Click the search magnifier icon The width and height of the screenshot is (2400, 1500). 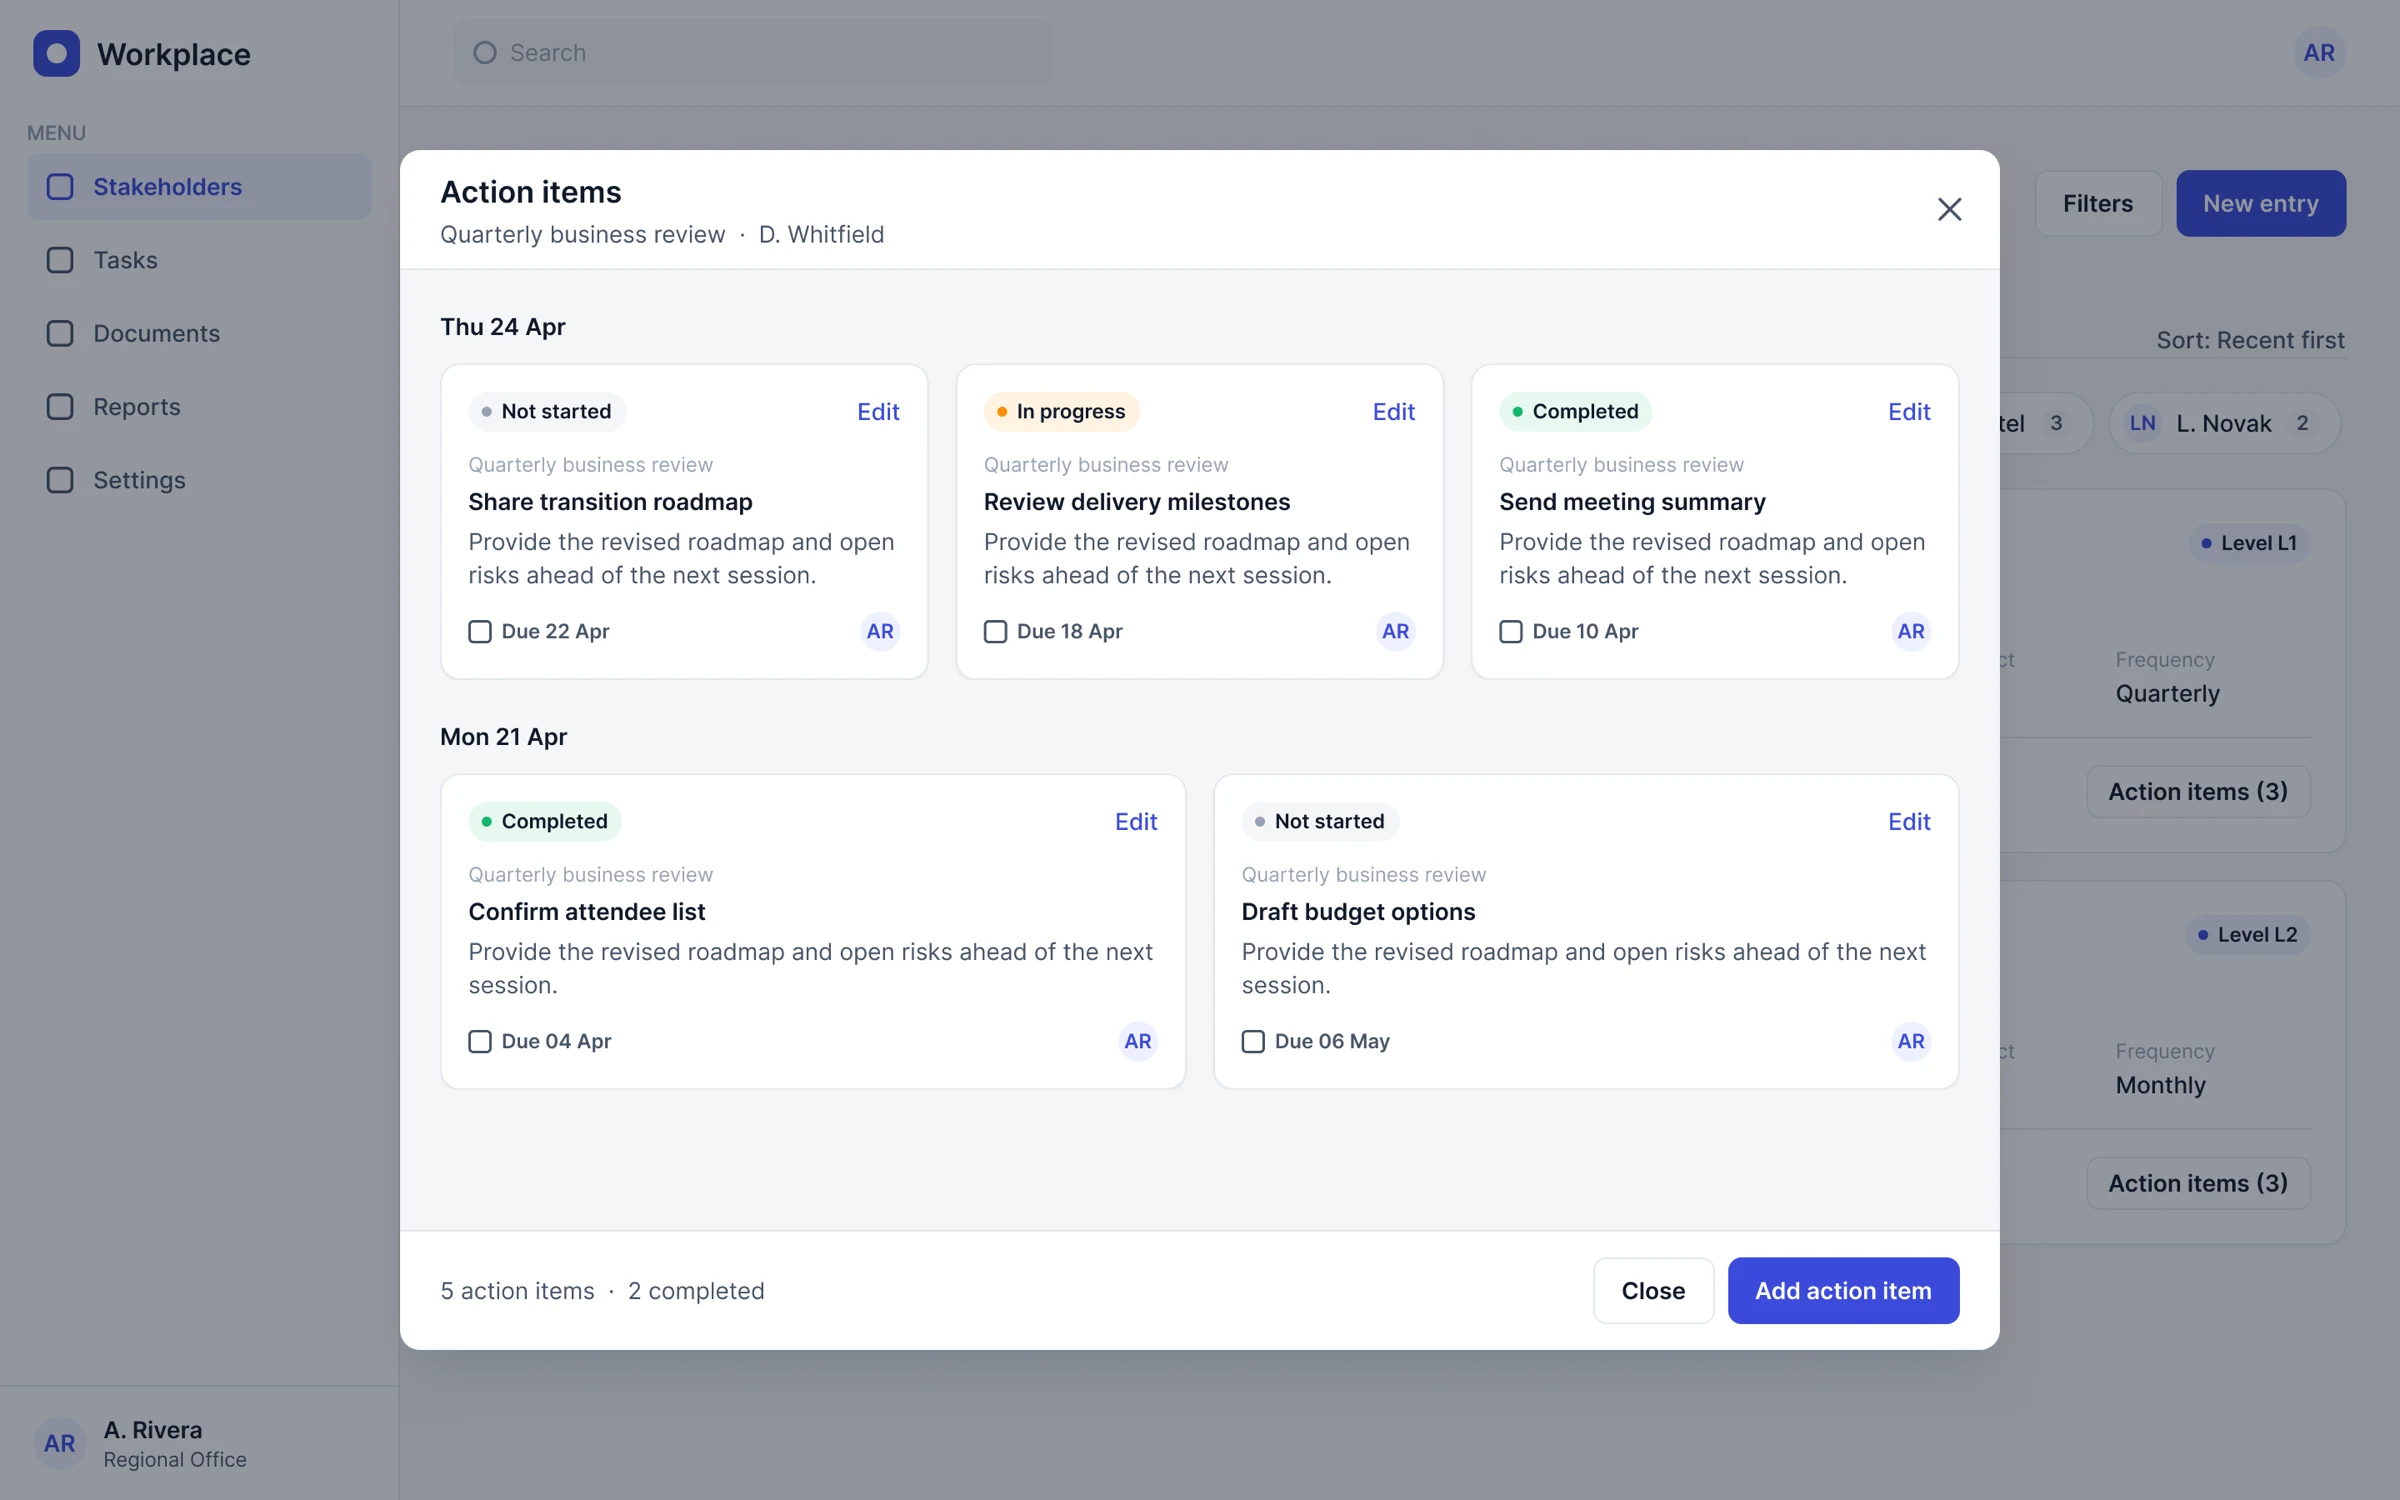coord(485,53)
